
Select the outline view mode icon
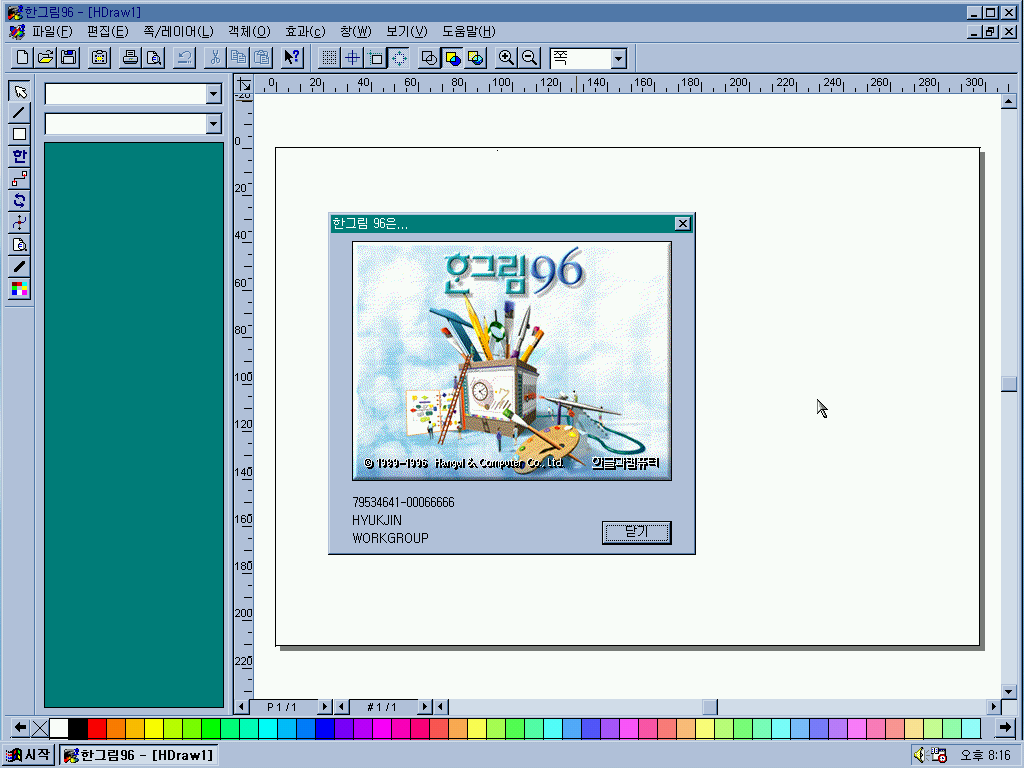(429, 58)
